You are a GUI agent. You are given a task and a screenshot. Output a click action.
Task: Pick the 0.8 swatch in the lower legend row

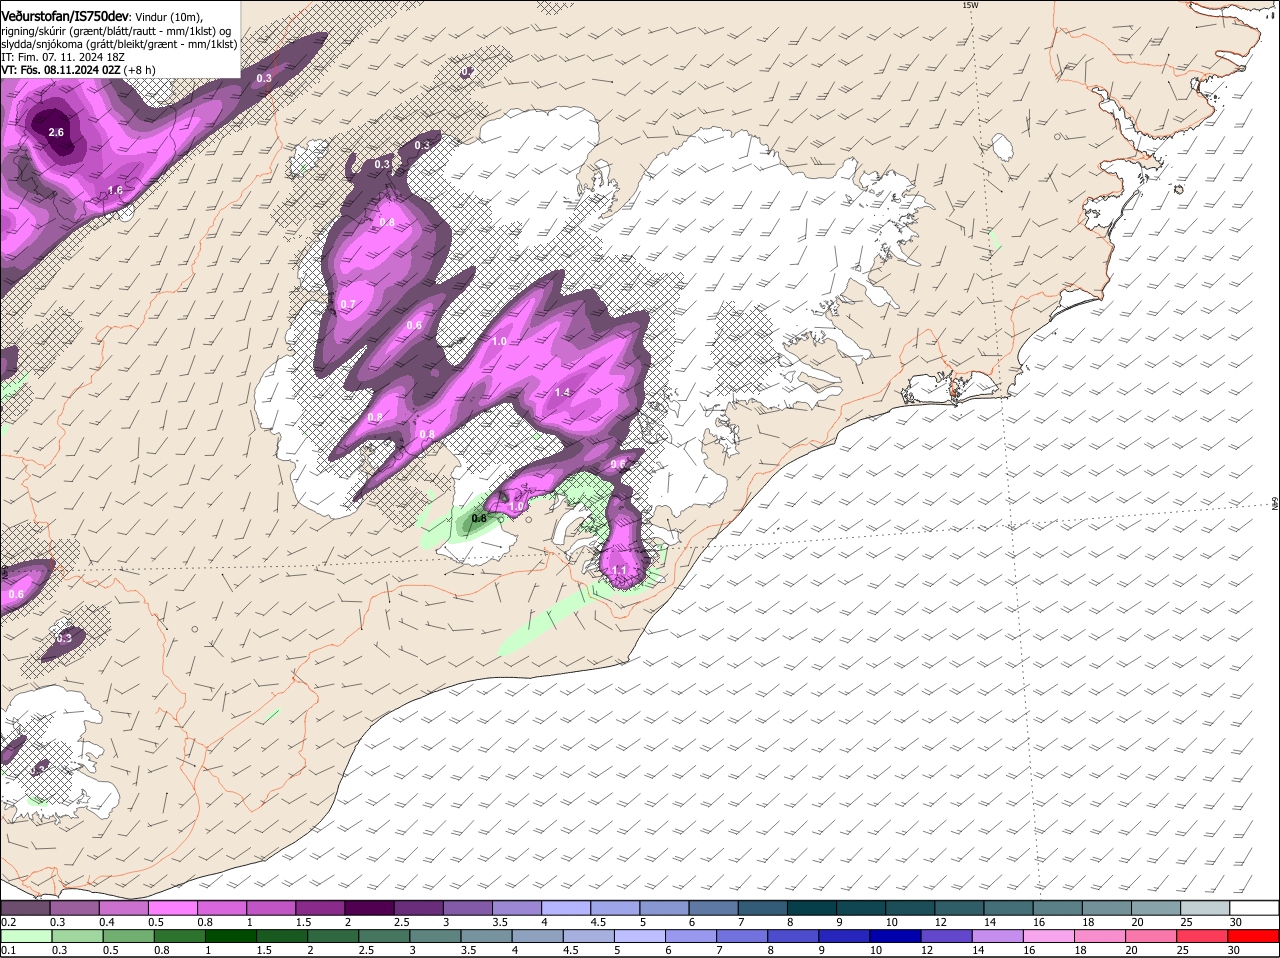[179, 936]
